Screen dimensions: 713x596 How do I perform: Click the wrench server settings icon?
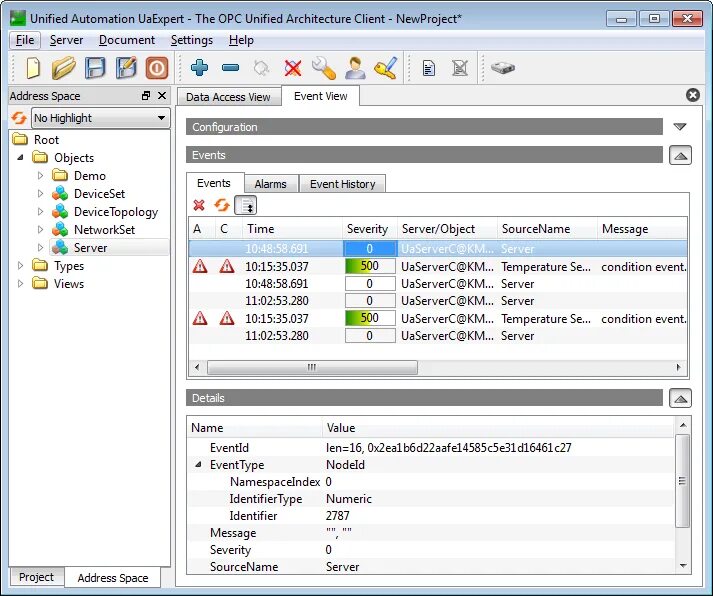click(324, 68)
